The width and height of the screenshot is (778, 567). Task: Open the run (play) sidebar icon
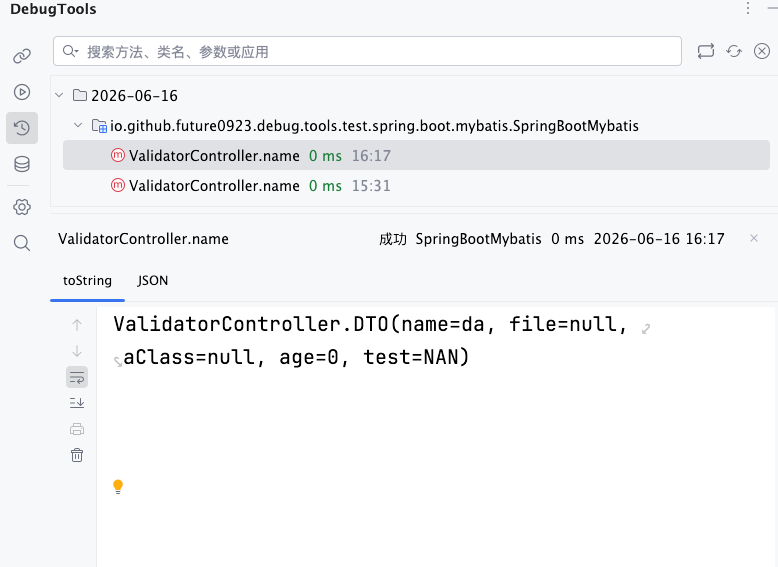pyautogui.click(x=22, y=92)
